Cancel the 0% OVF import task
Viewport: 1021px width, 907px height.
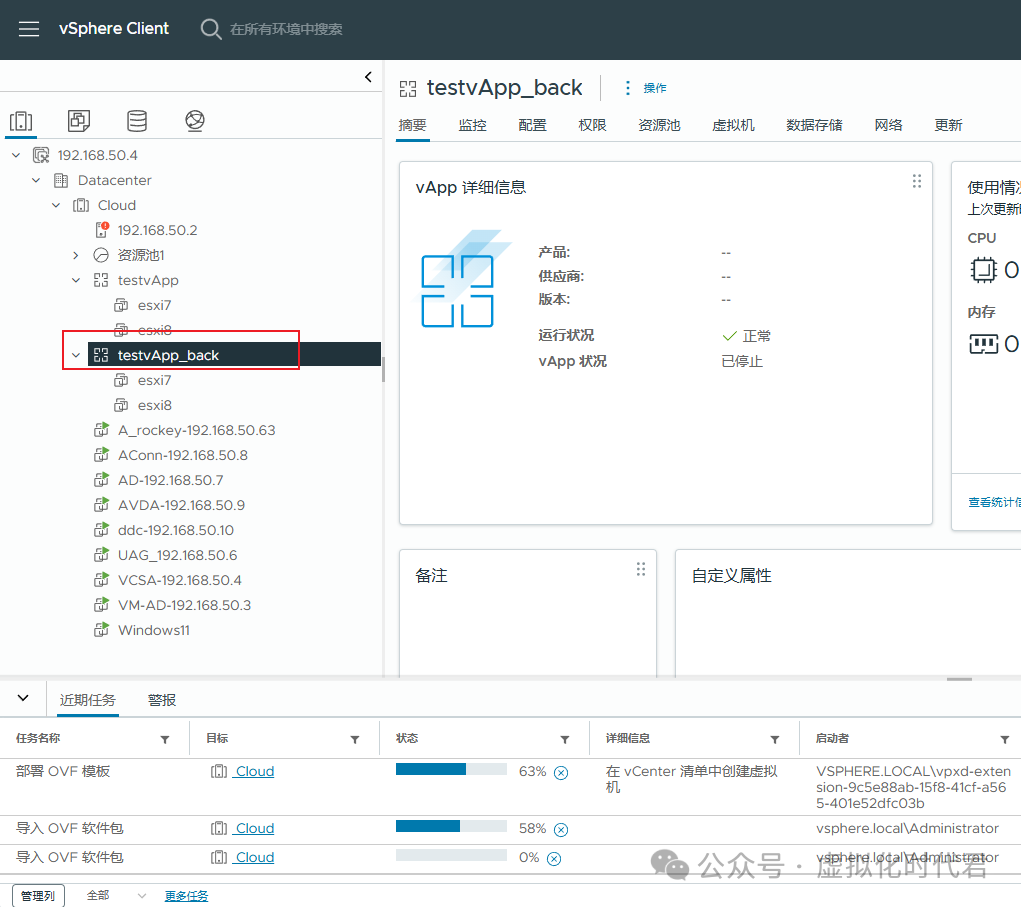[x=553, y=859]
